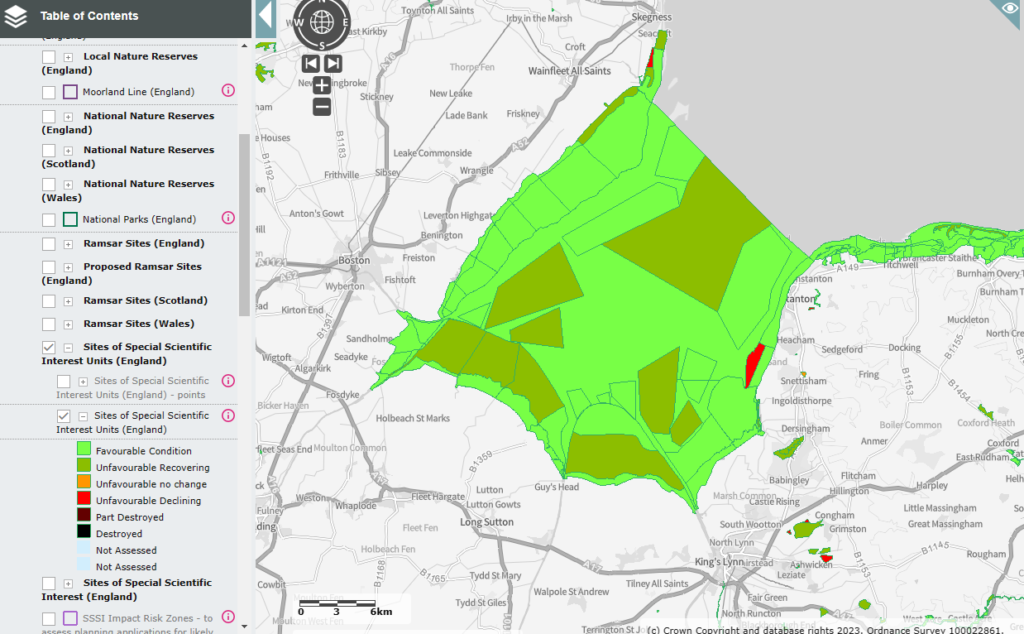Click the Unfavourable Declining red swatch

84,501
